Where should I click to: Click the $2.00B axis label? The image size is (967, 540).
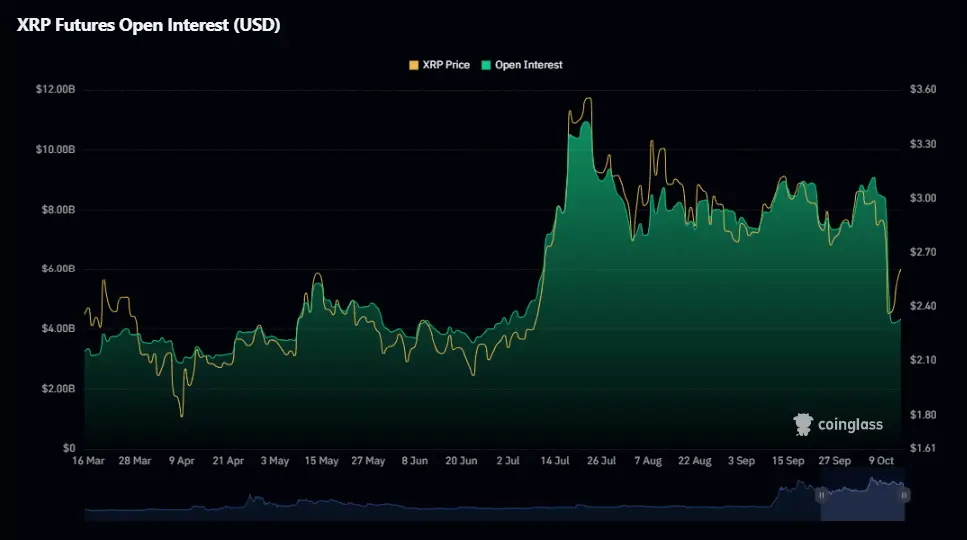click(x=58, y=388)
